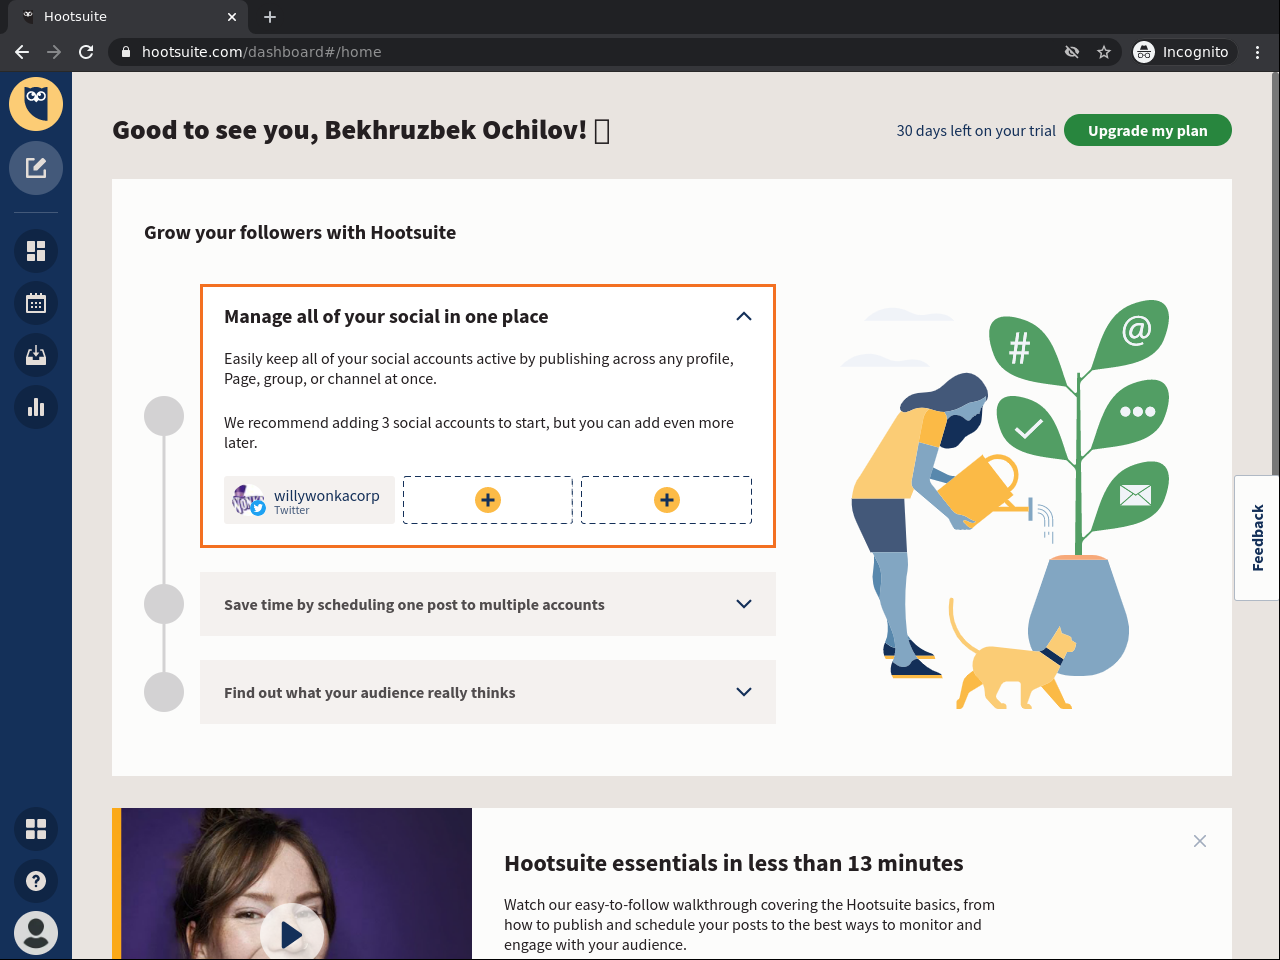Open the Planner calendar icon
The height and width of the screenshot is (960, 1280).
[36, 303]
